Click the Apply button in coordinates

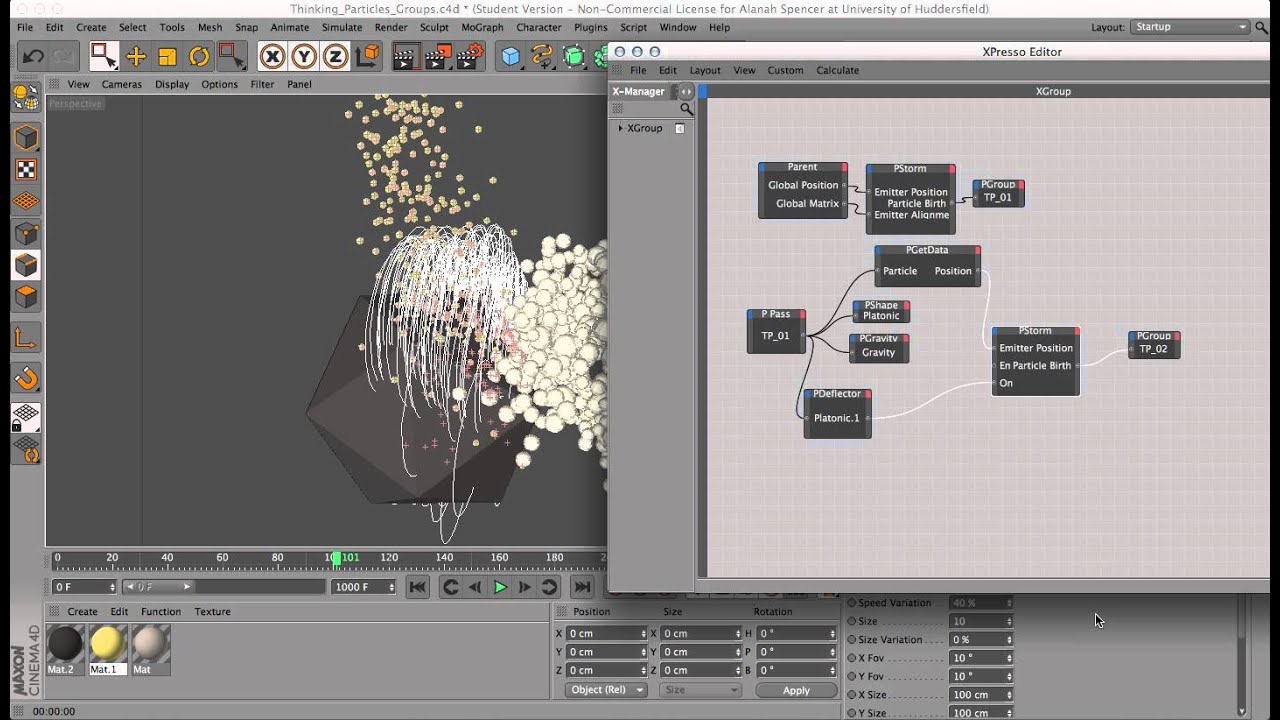796,690
